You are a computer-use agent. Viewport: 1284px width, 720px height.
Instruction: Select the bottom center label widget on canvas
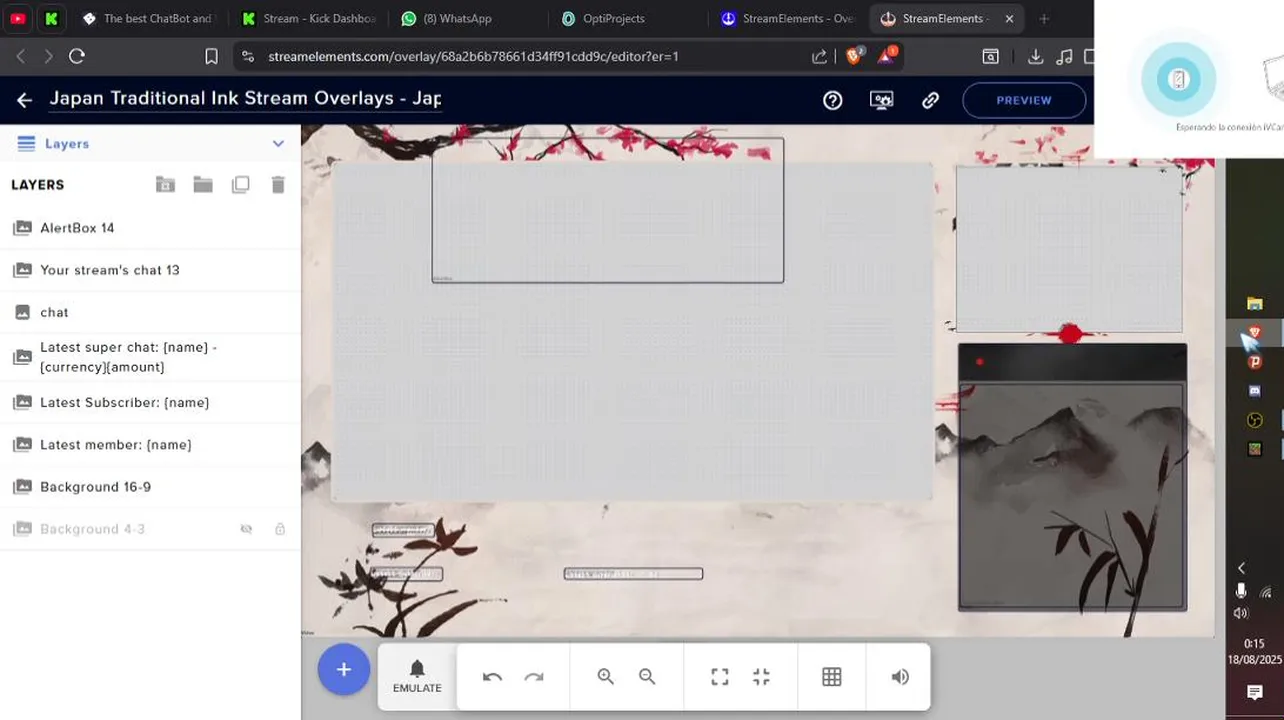pyautogui.click(x=634, y=574)
